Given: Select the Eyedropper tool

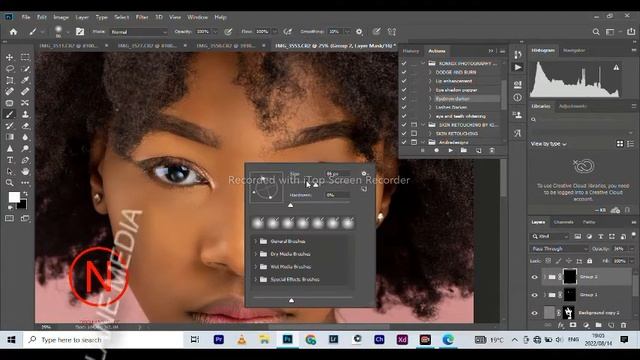Looking at the screenshot, I should coord(25,80).
